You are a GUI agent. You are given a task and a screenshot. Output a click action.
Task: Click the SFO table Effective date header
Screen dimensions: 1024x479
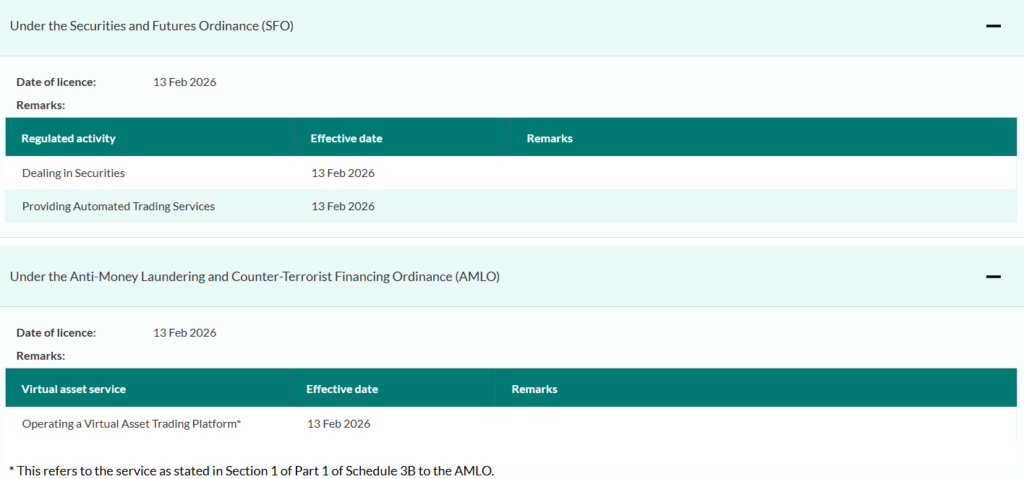tap(347, 139)
